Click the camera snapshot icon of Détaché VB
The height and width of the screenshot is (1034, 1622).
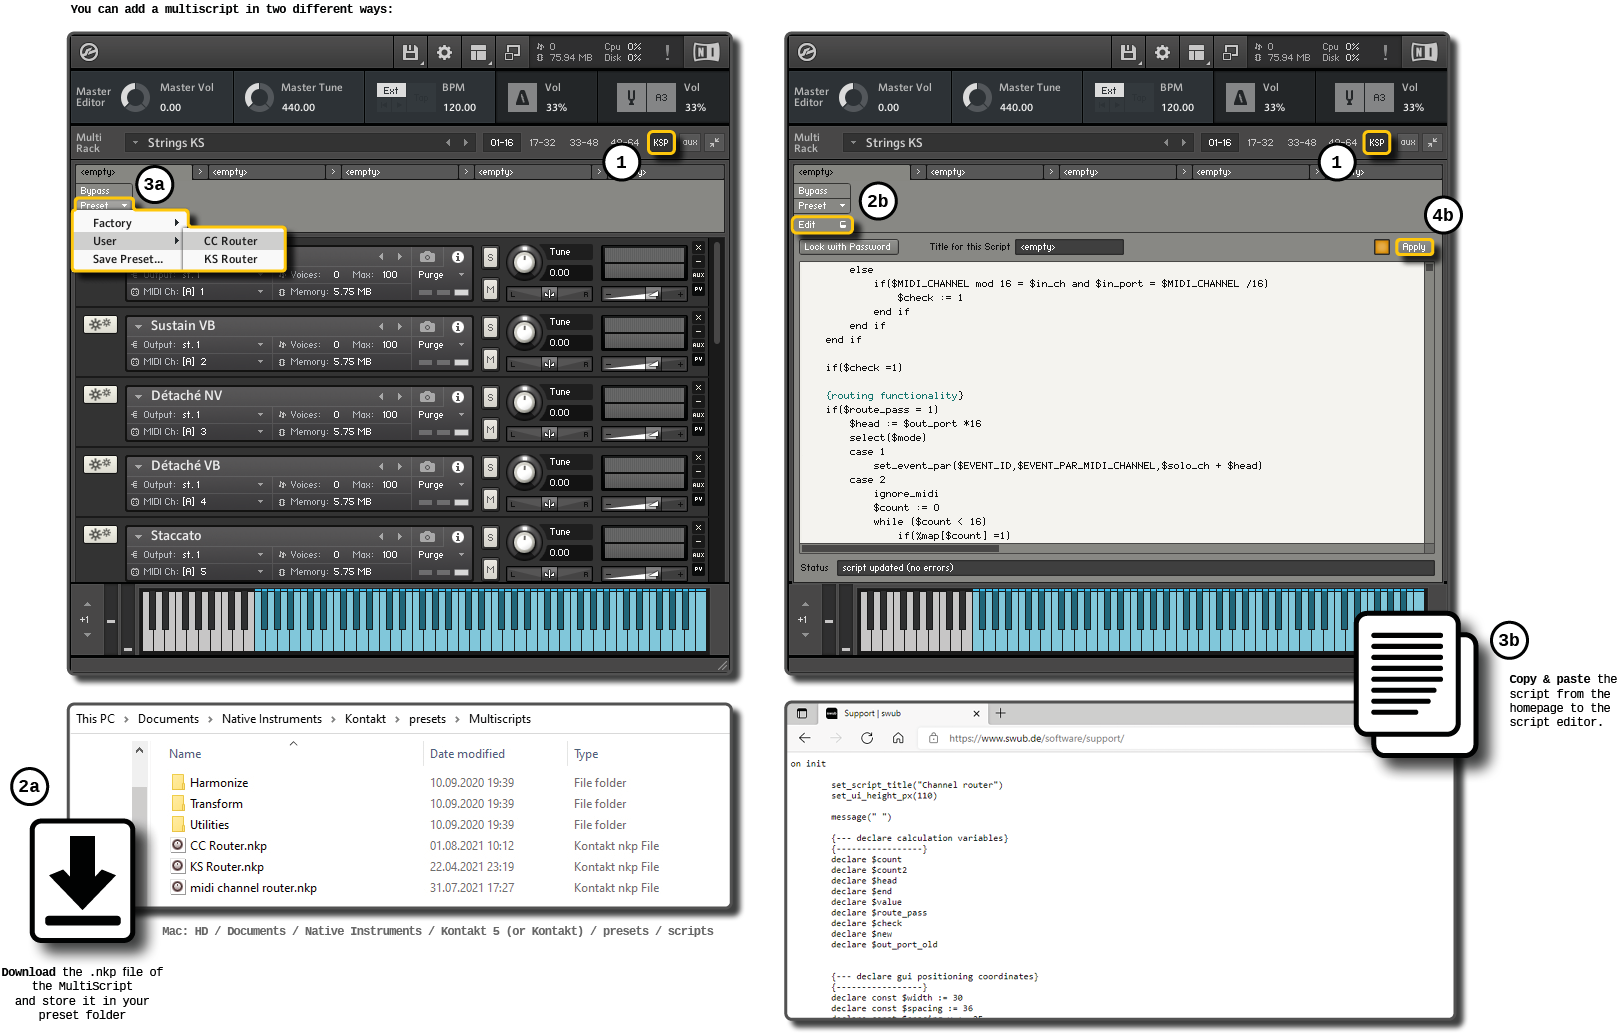[427, 467]
